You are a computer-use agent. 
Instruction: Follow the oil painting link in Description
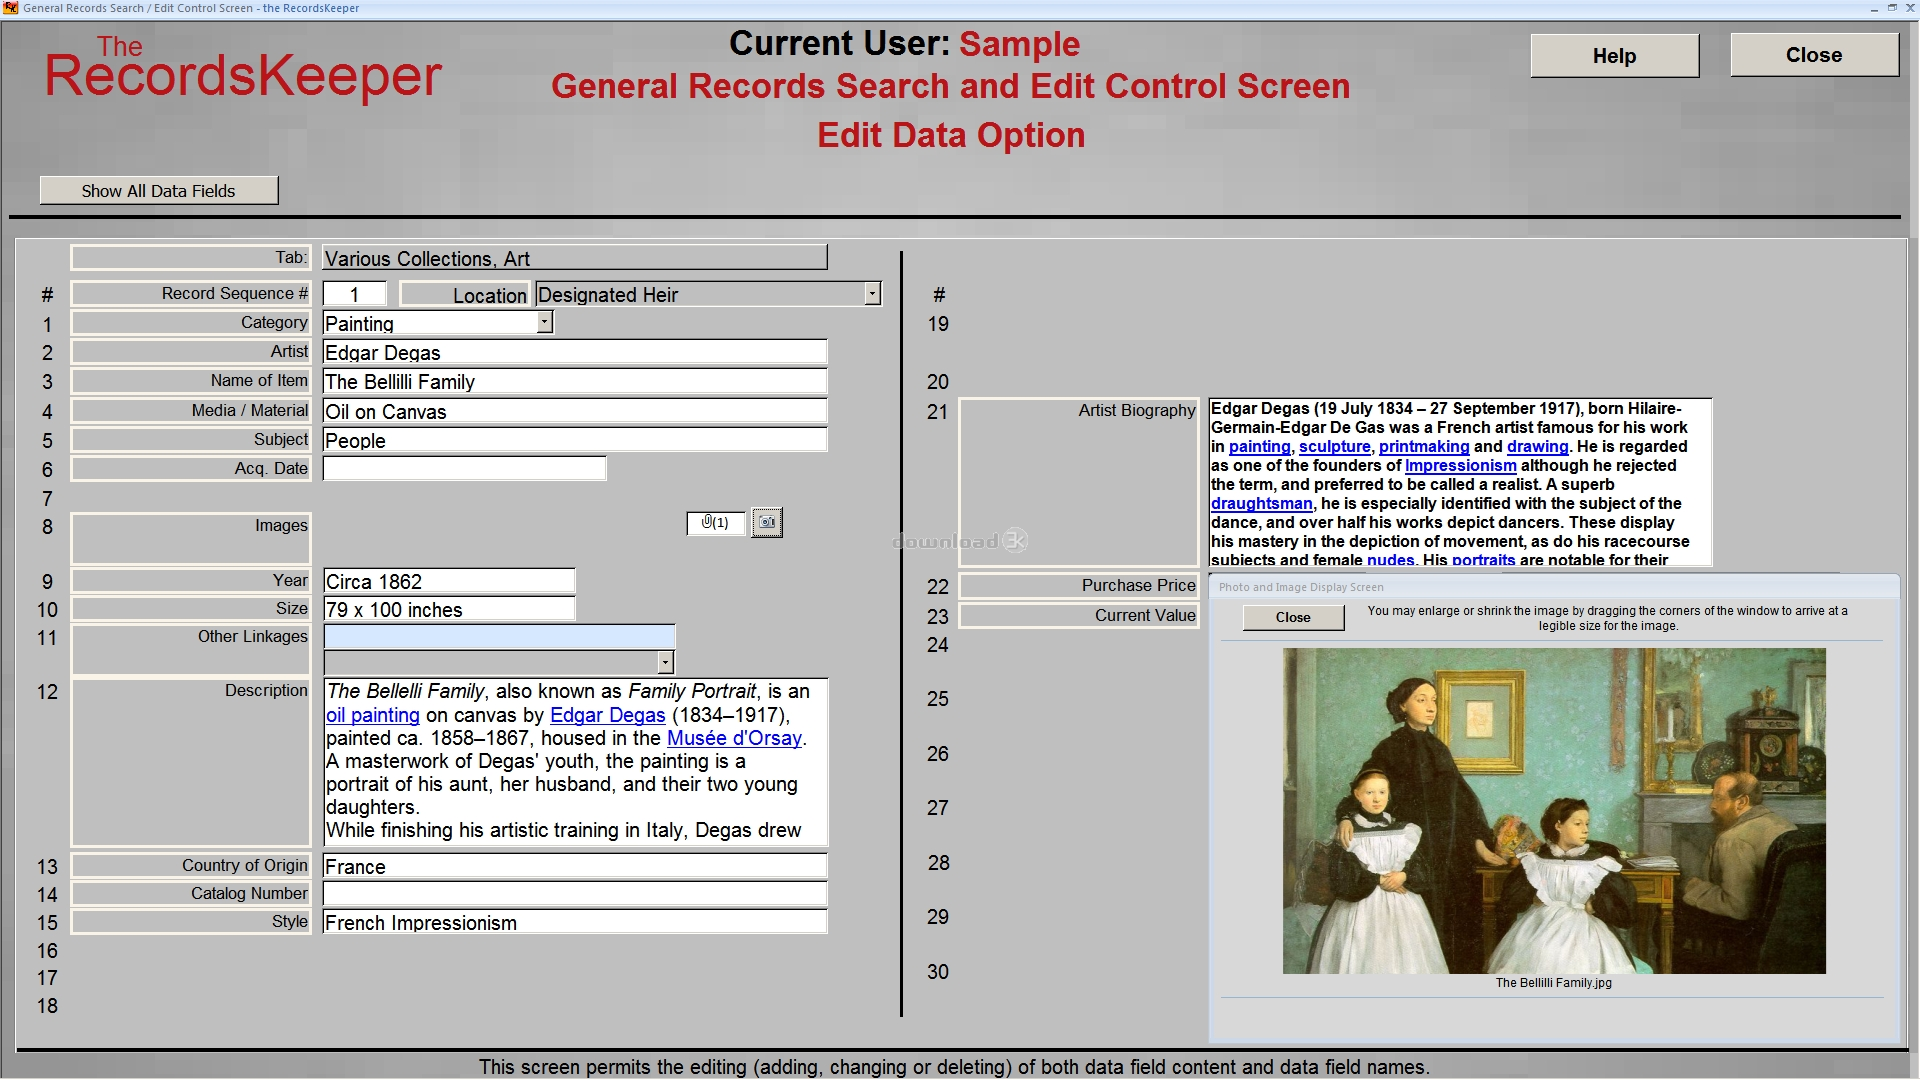point(373,715)
